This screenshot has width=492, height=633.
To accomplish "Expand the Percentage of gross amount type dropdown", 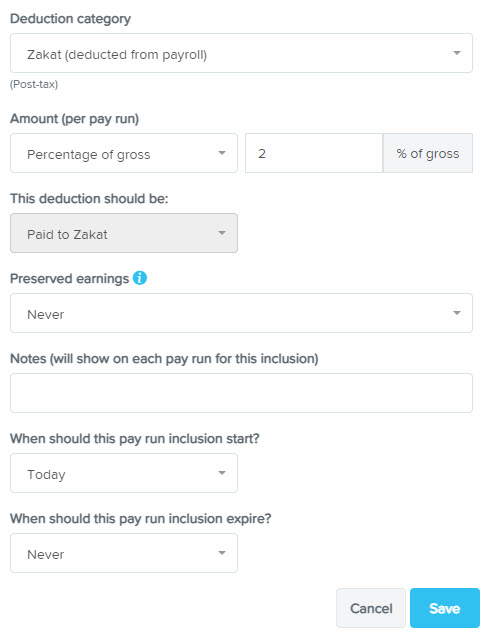I will tap(124, 153).
